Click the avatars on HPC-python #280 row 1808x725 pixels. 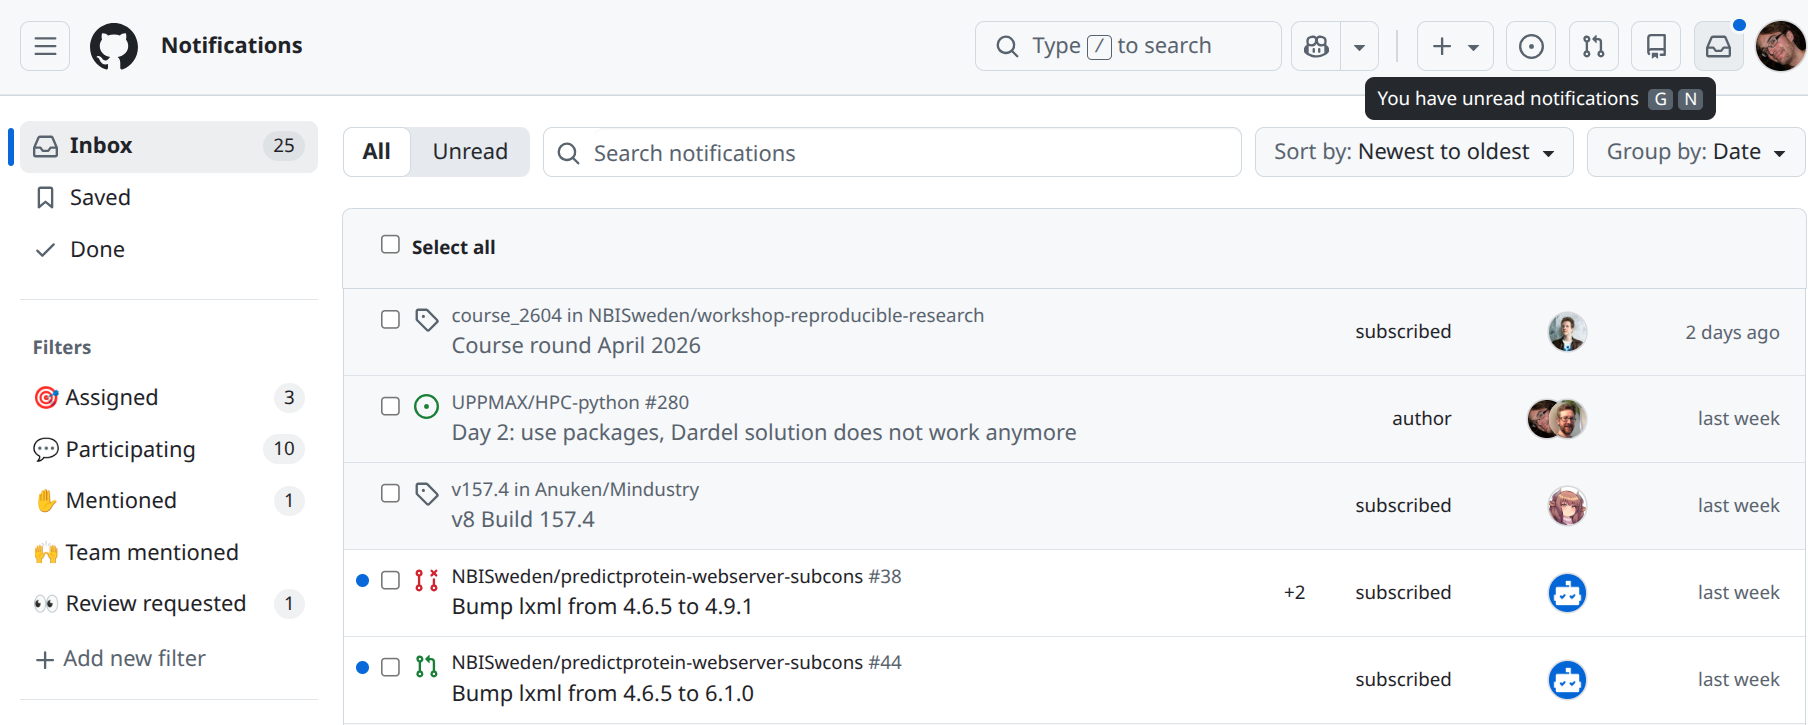pyautogui.click(x=1557, y=419)
